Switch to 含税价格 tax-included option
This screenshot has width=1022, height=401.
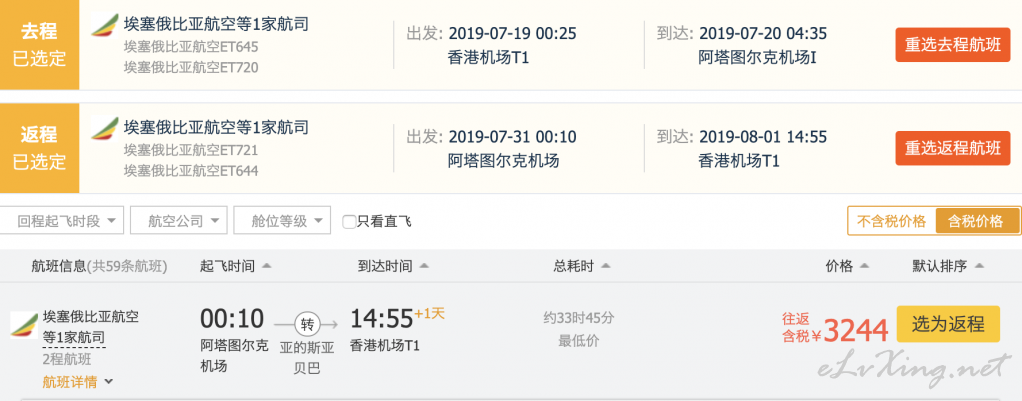pyautogui.click(x=976, y=221)
